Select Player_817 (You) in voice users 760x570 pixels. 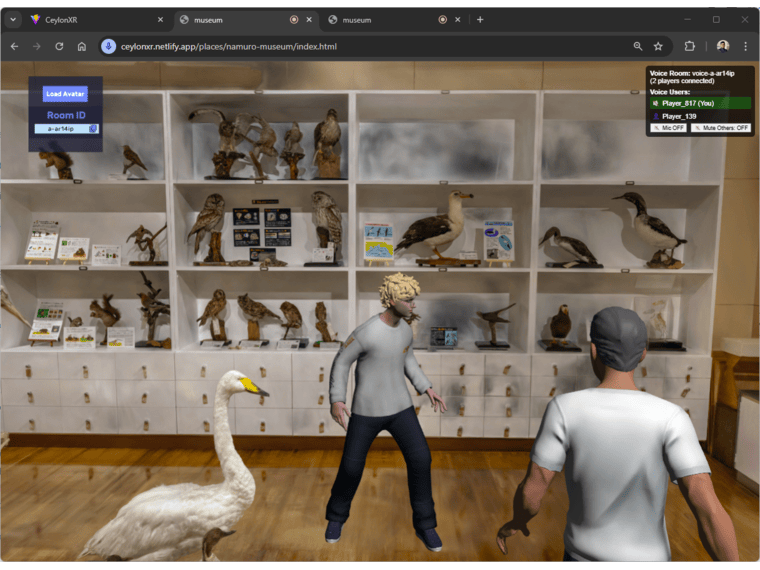pos(700,103)
